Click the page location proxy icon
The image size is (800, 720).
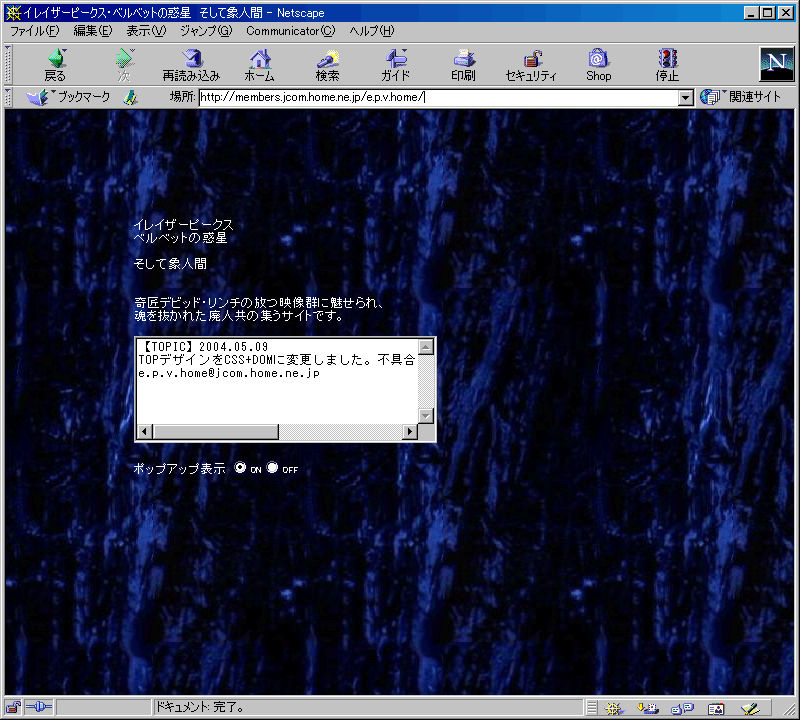(131, 97)
